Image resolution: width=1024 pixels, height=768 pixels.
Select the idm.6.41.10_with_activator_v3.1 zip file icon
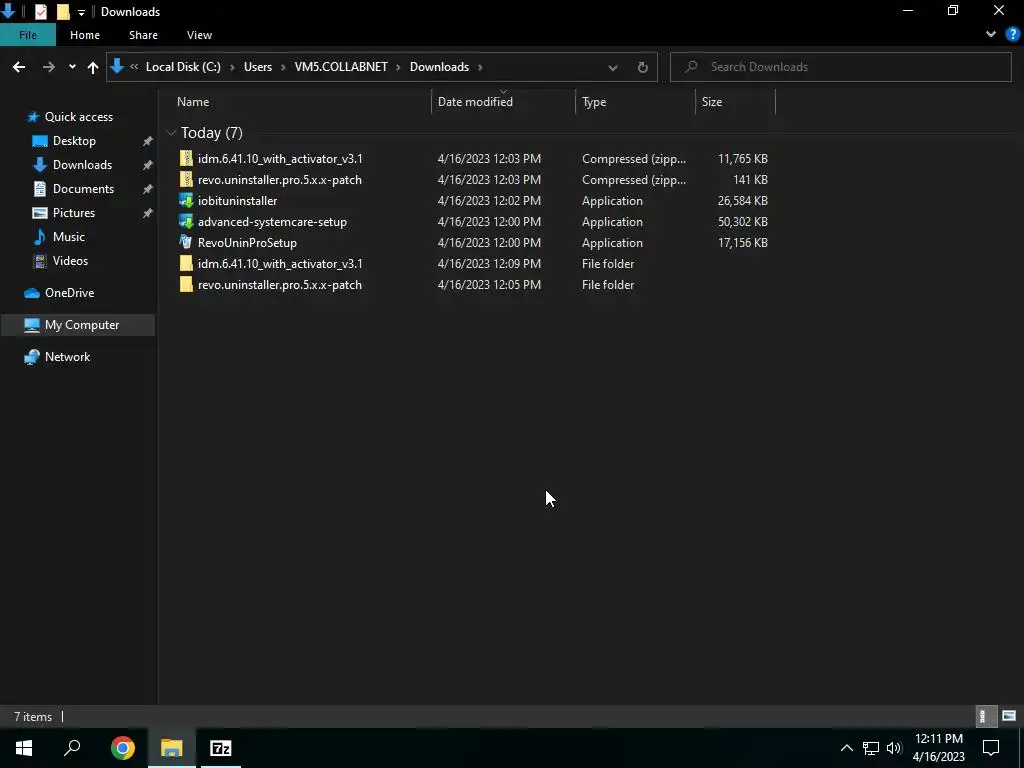point(186,159)
